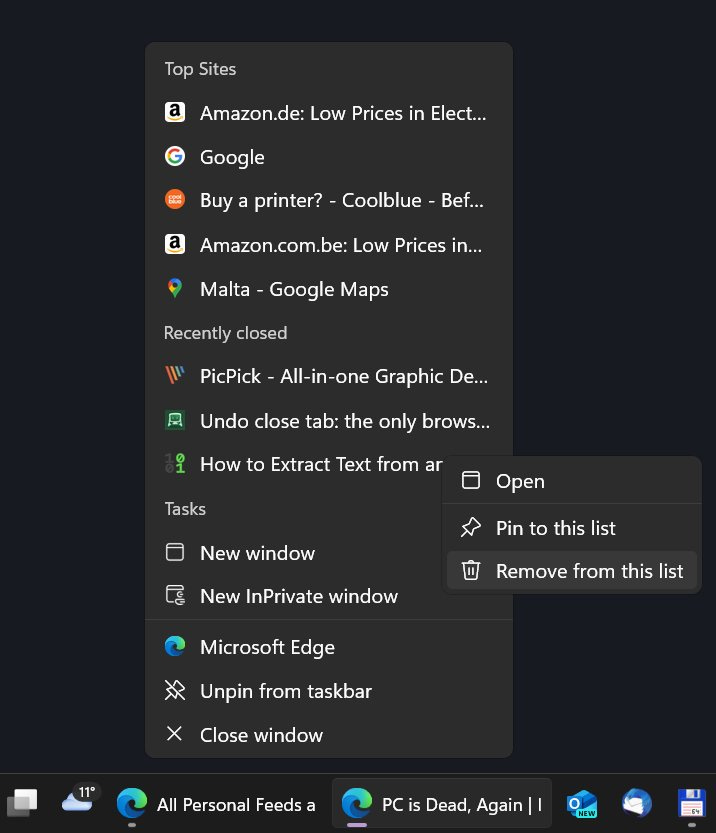Viewport: 716px width, 833px height.
Task: Open the floppy disk taskbar app
Action: coord(692,803)
